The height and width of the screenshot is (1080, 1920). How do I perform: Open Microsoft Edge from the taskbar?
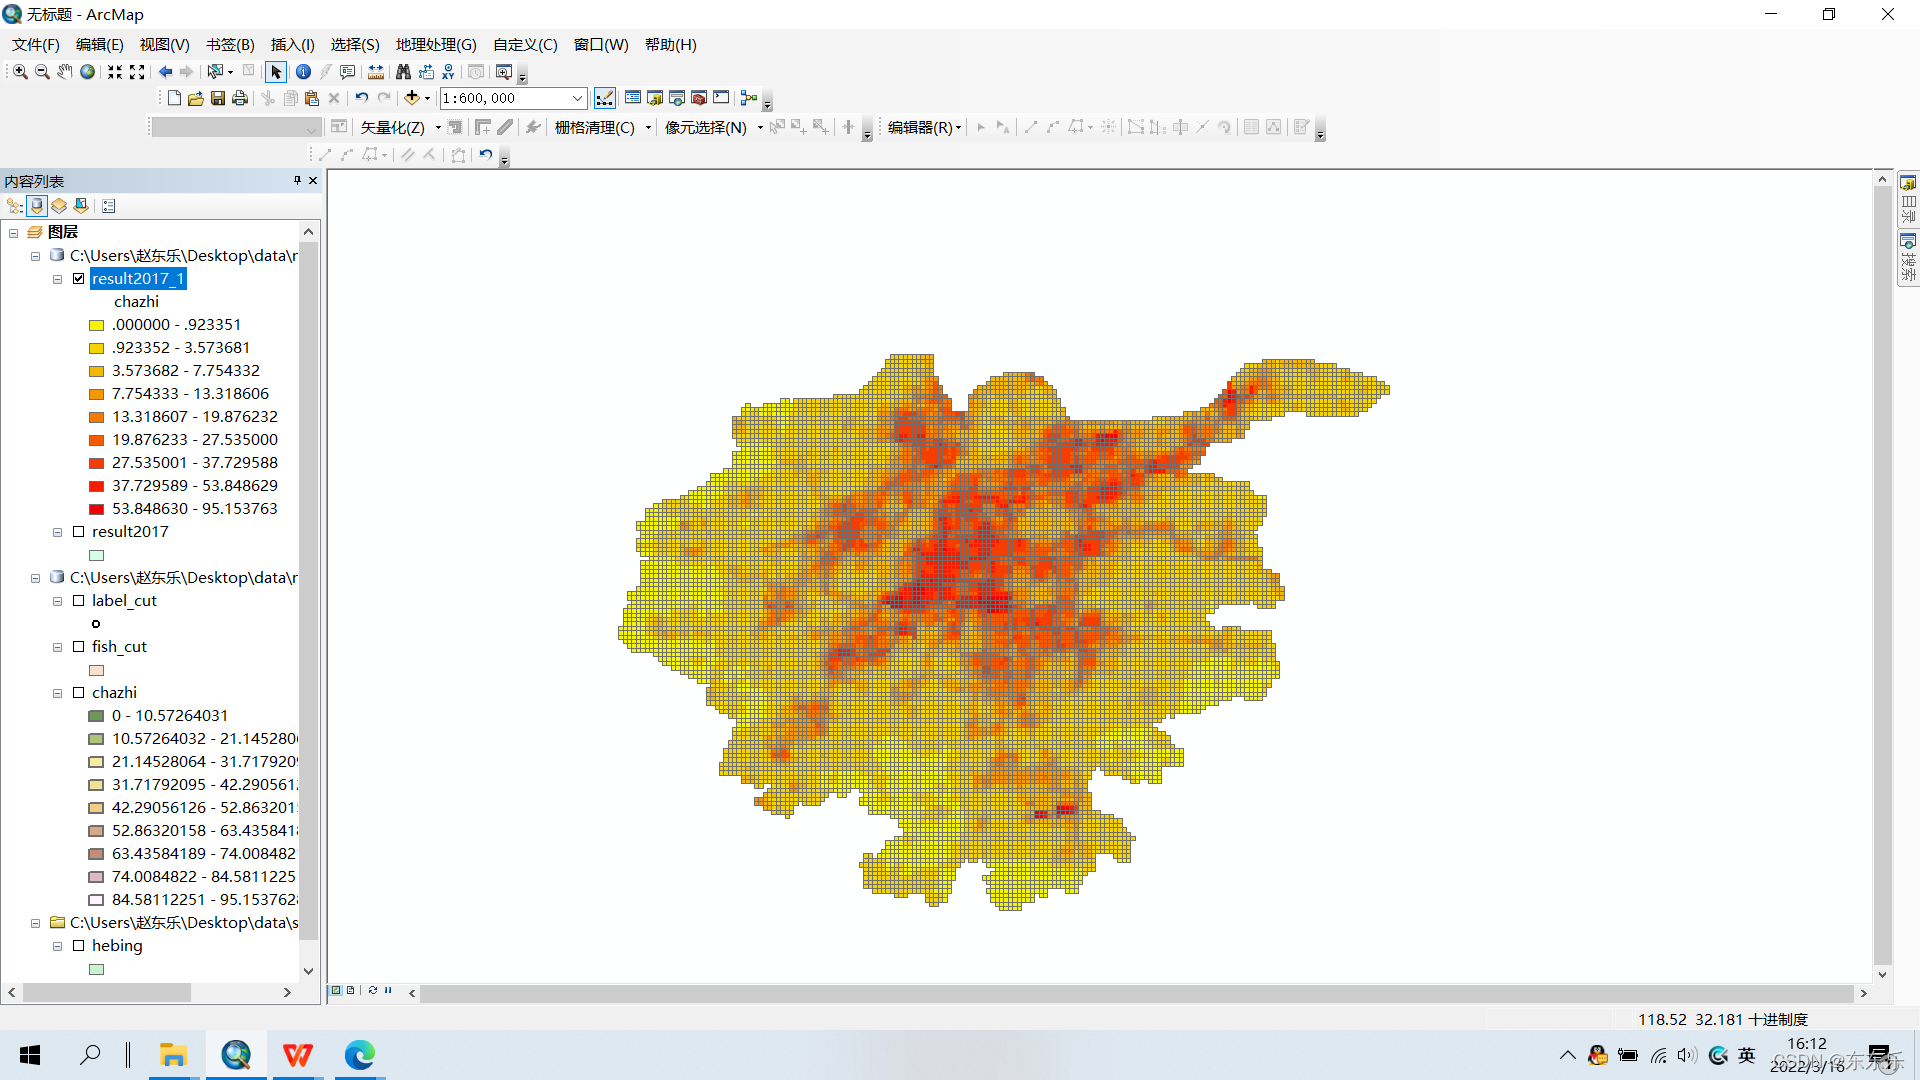click(359, 1055)
